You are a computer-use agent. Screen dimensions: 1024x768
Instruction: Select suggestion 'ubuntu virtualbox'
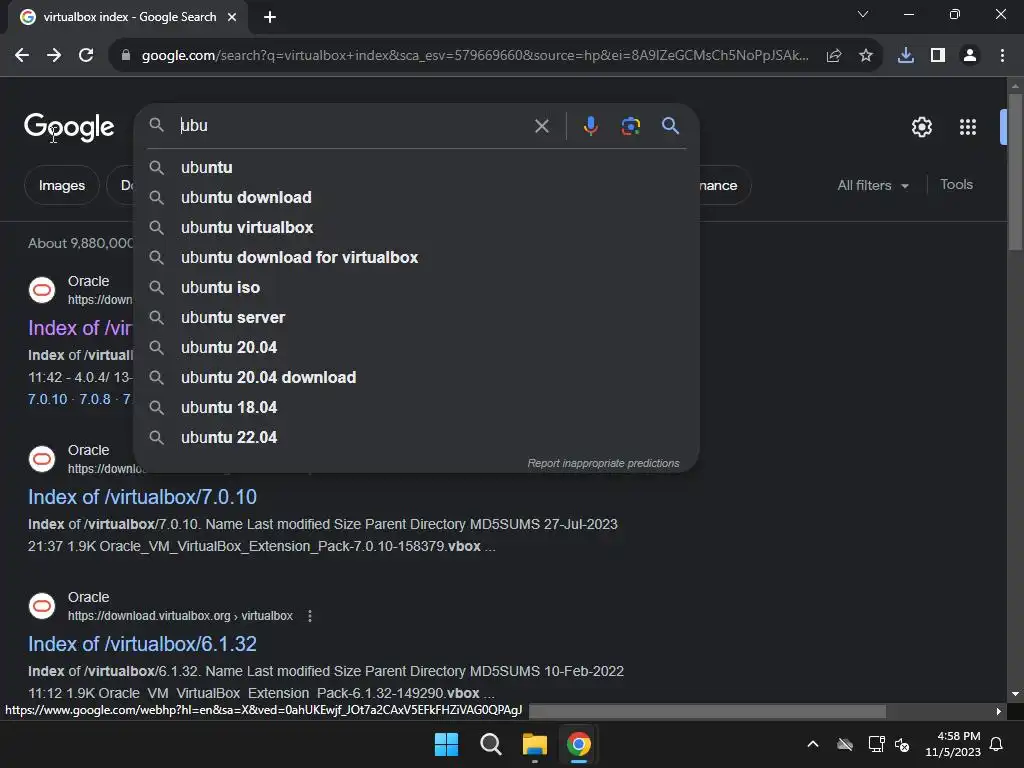click(416, 227)
